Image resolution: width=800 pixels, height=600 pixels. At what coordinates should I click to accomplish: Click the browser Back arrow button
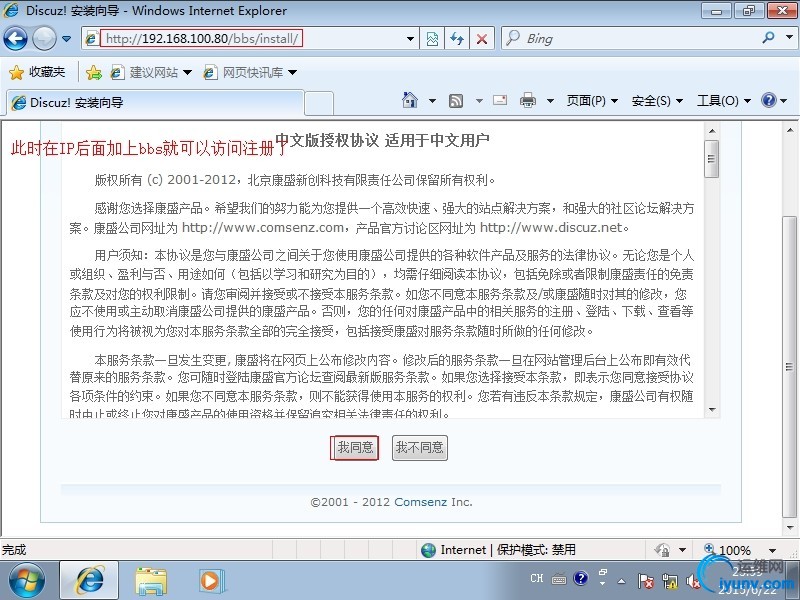15,38
